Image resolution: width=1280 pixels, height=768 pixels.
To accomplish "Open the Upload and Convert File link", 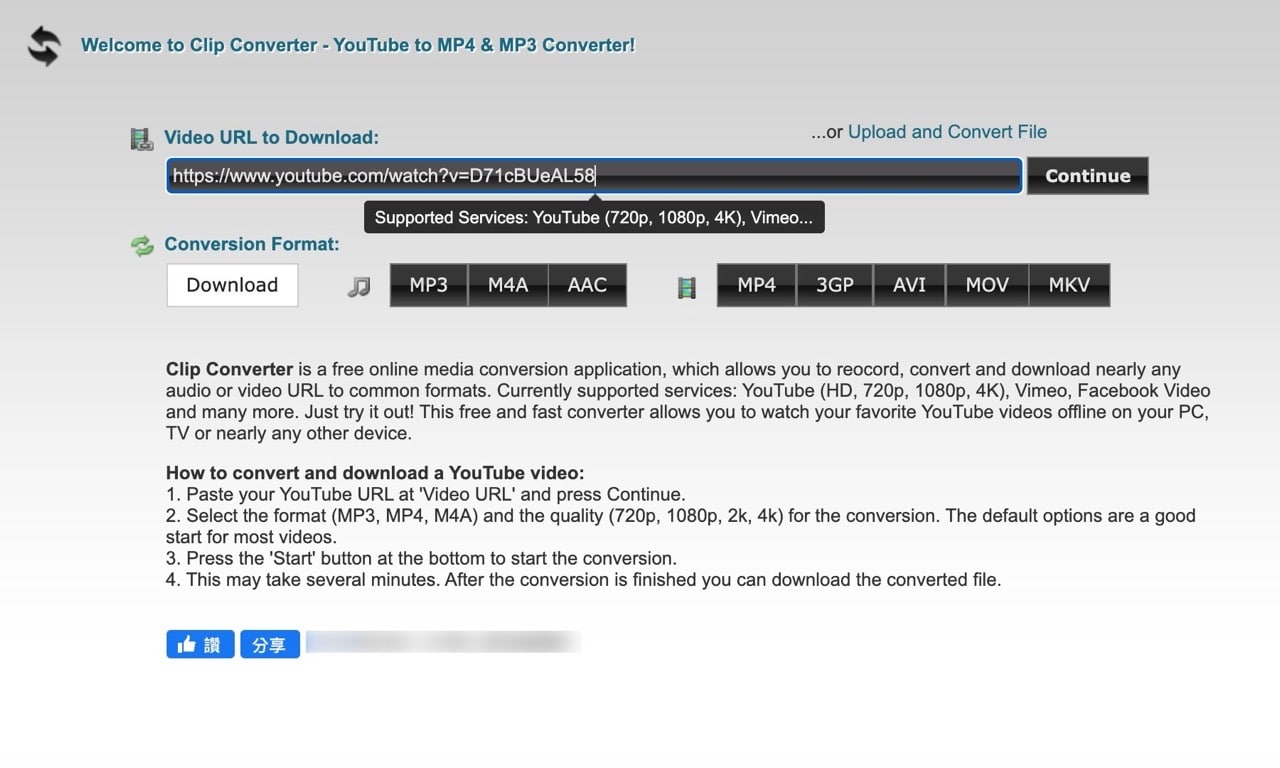I will pos(947,132).
